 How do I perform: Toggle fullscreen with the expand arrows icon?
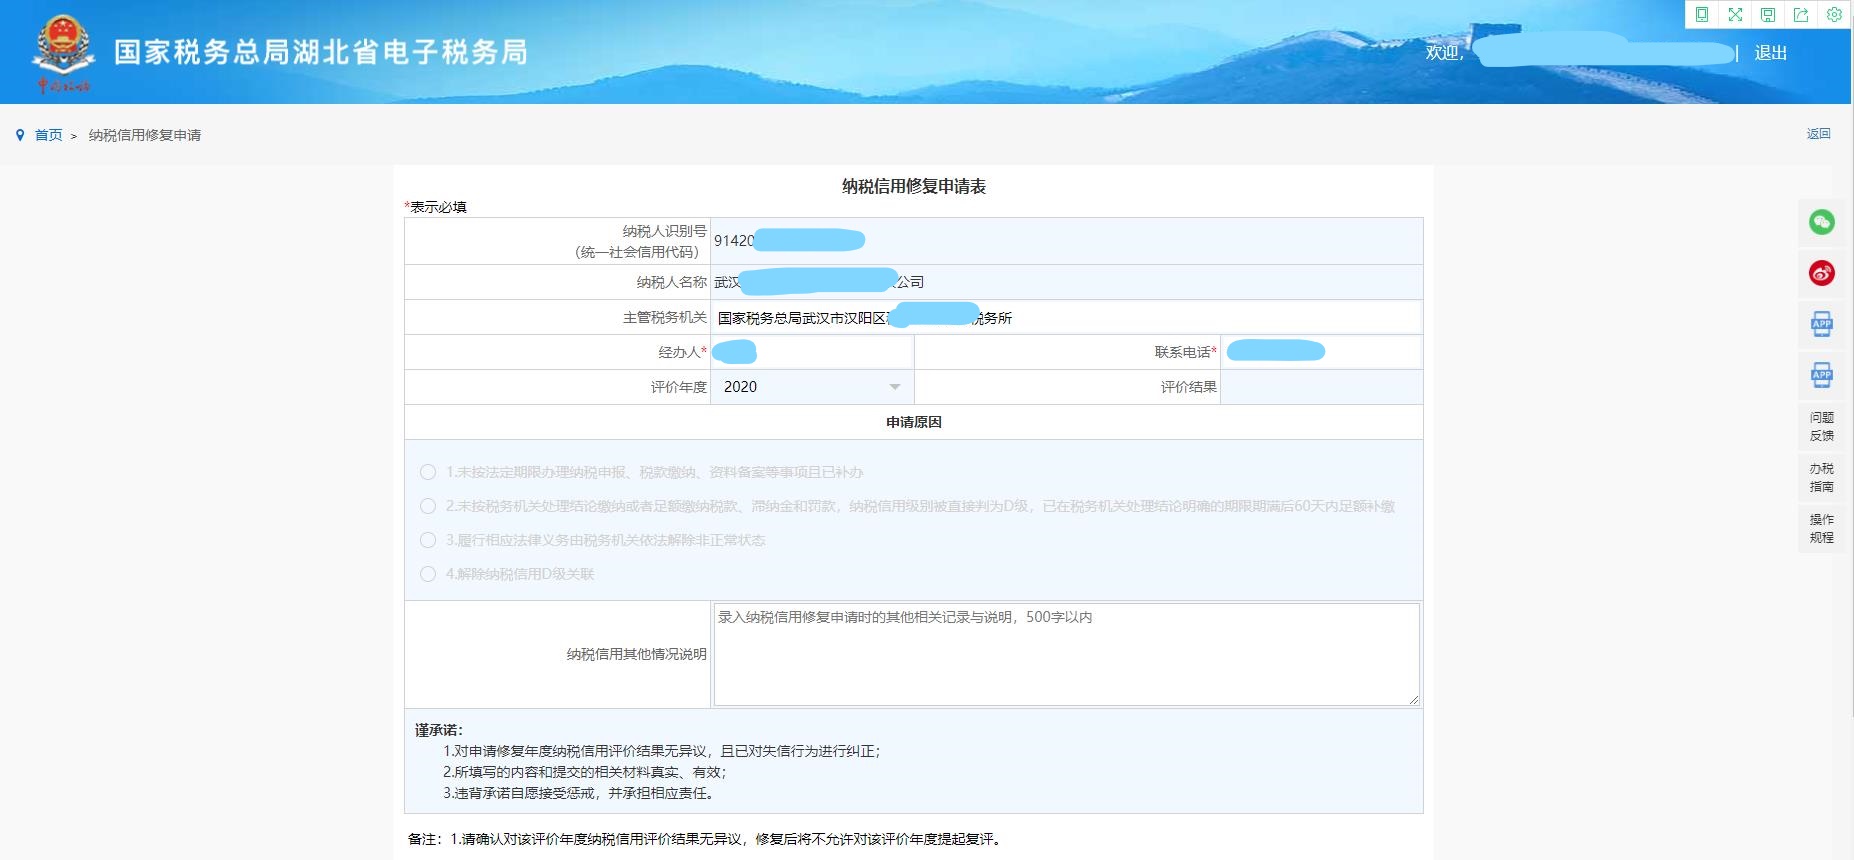(x=1735, y=14)
